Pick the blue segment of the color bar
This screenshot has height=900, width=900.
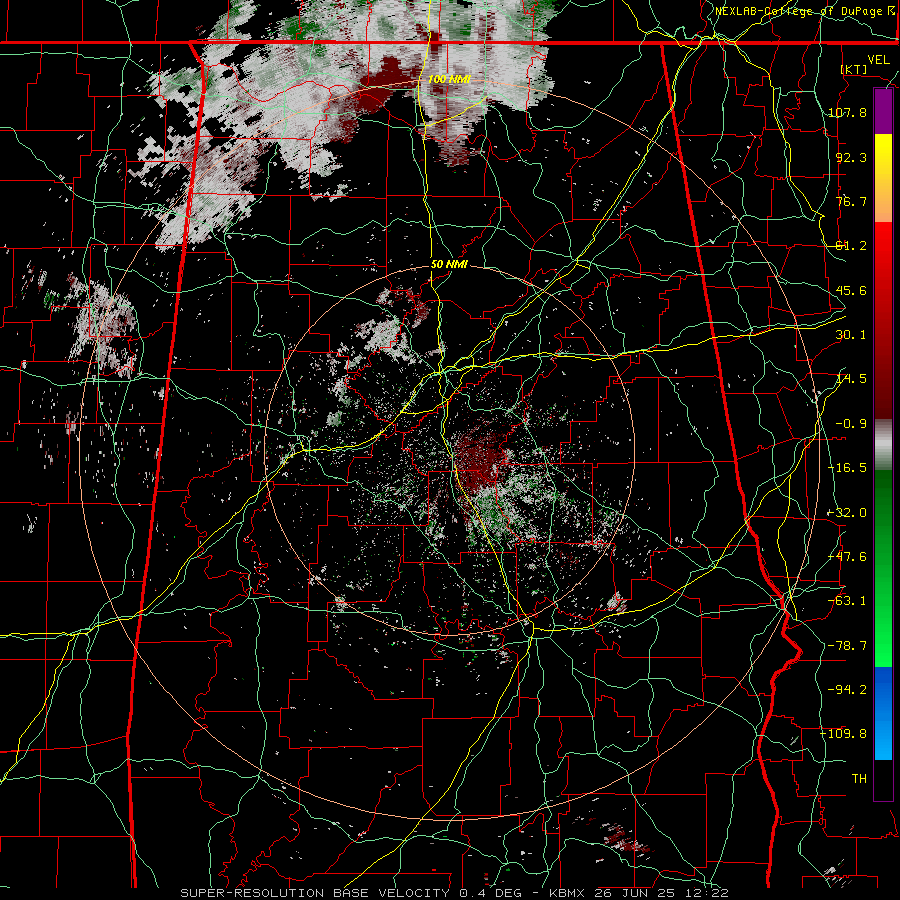(x=883, y=713)
